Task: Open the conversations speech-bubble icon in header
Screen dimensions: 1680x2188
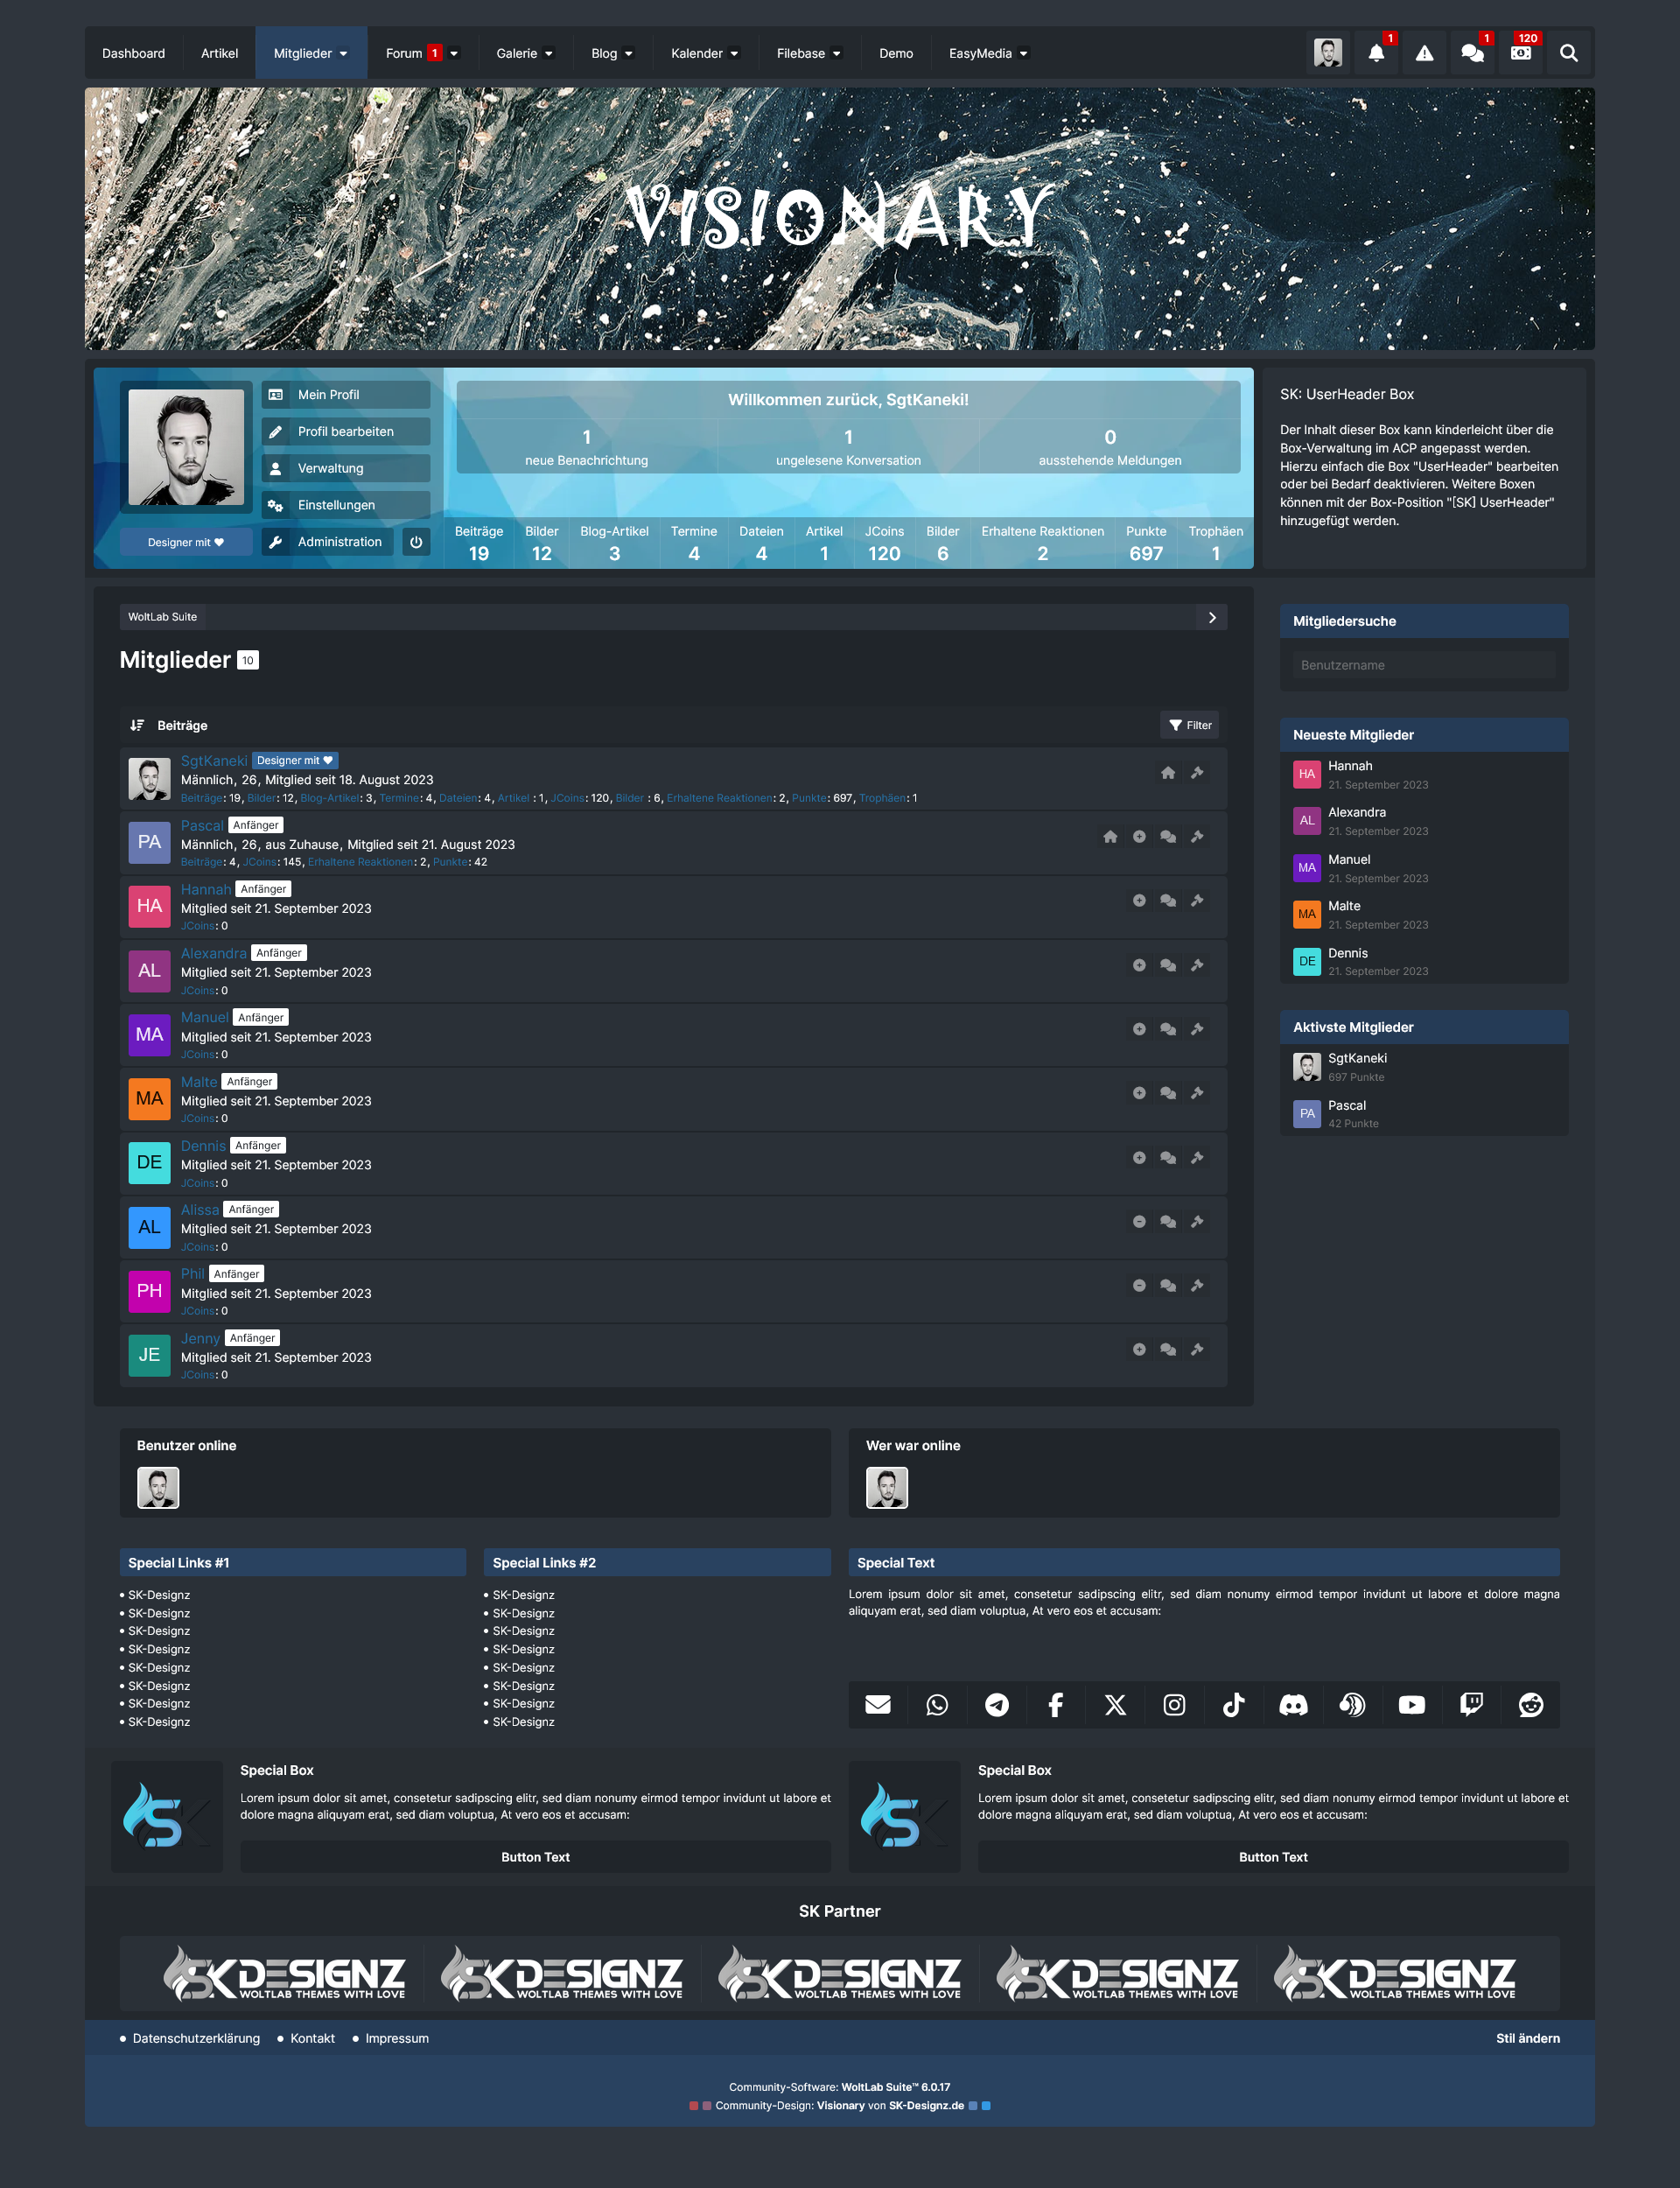Action: [1472, 53]
